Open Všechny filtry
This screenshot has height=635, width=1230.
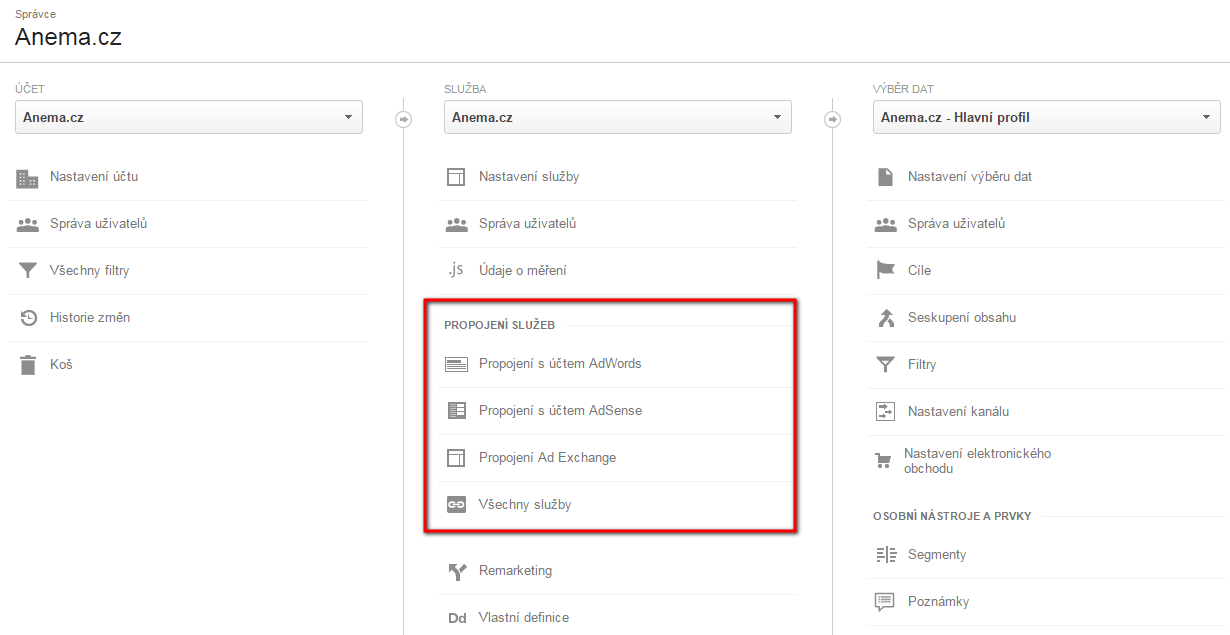(89, 271)
